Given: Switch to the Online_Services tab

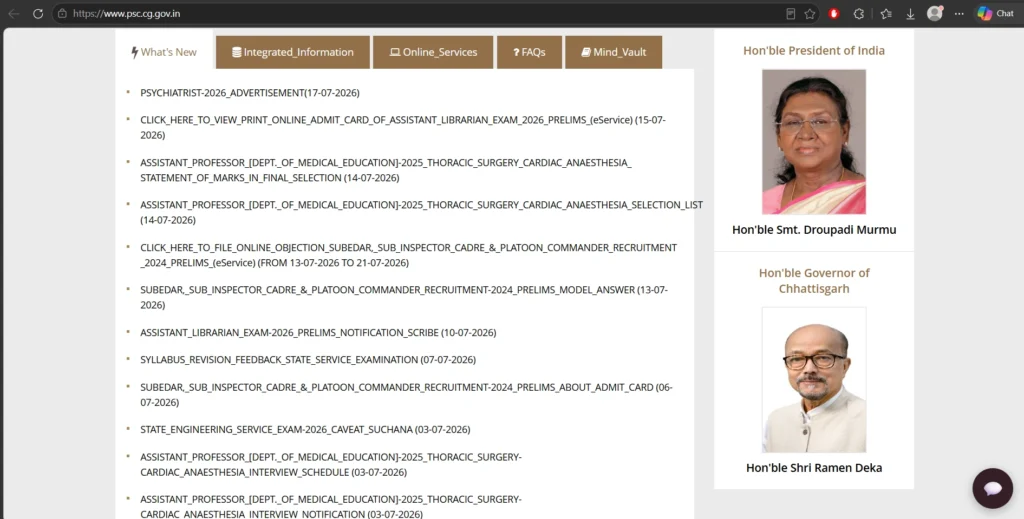Looking at the screenshot, I should pyautogui.click(x=433, y=52).
